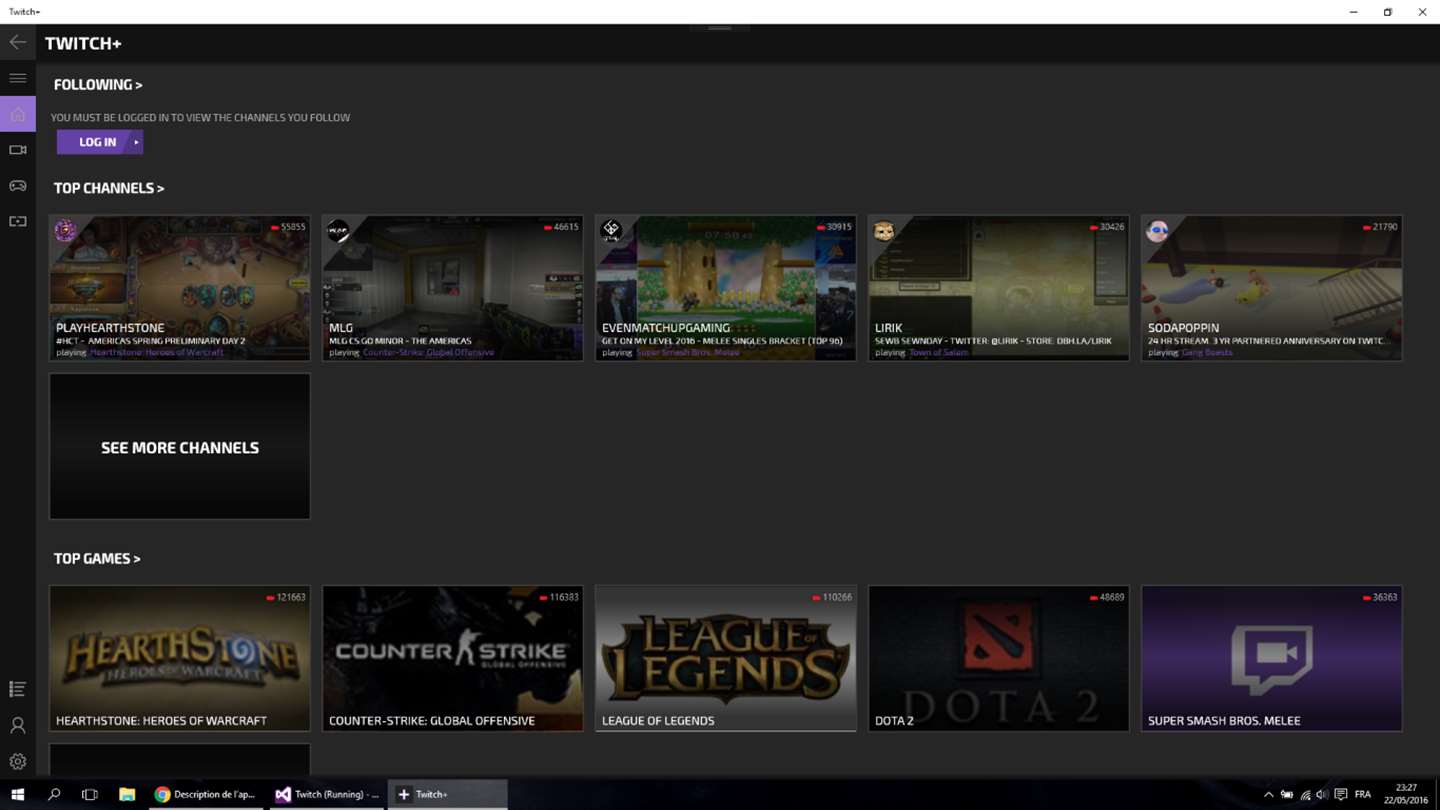
Task: Select the Home icon in sidebar
Action: pyautogui.click(x=17, y=114)
